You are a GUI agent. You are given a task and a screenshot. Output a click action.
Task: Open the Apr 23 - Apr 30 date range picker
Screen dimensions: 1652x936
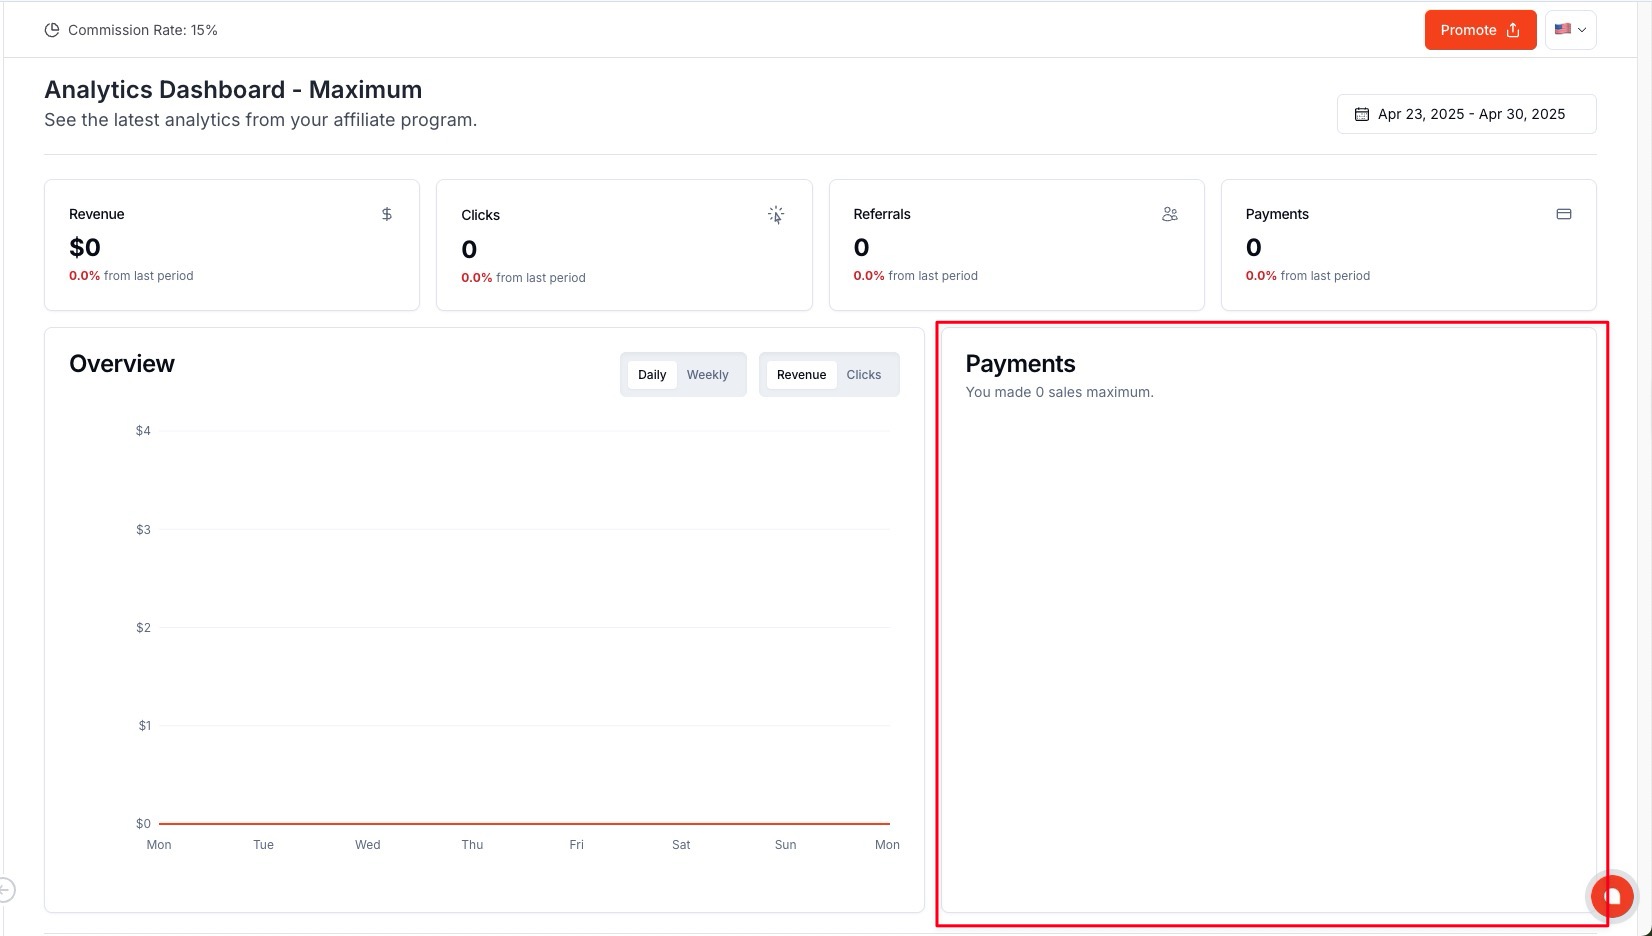coord(1466,114)
